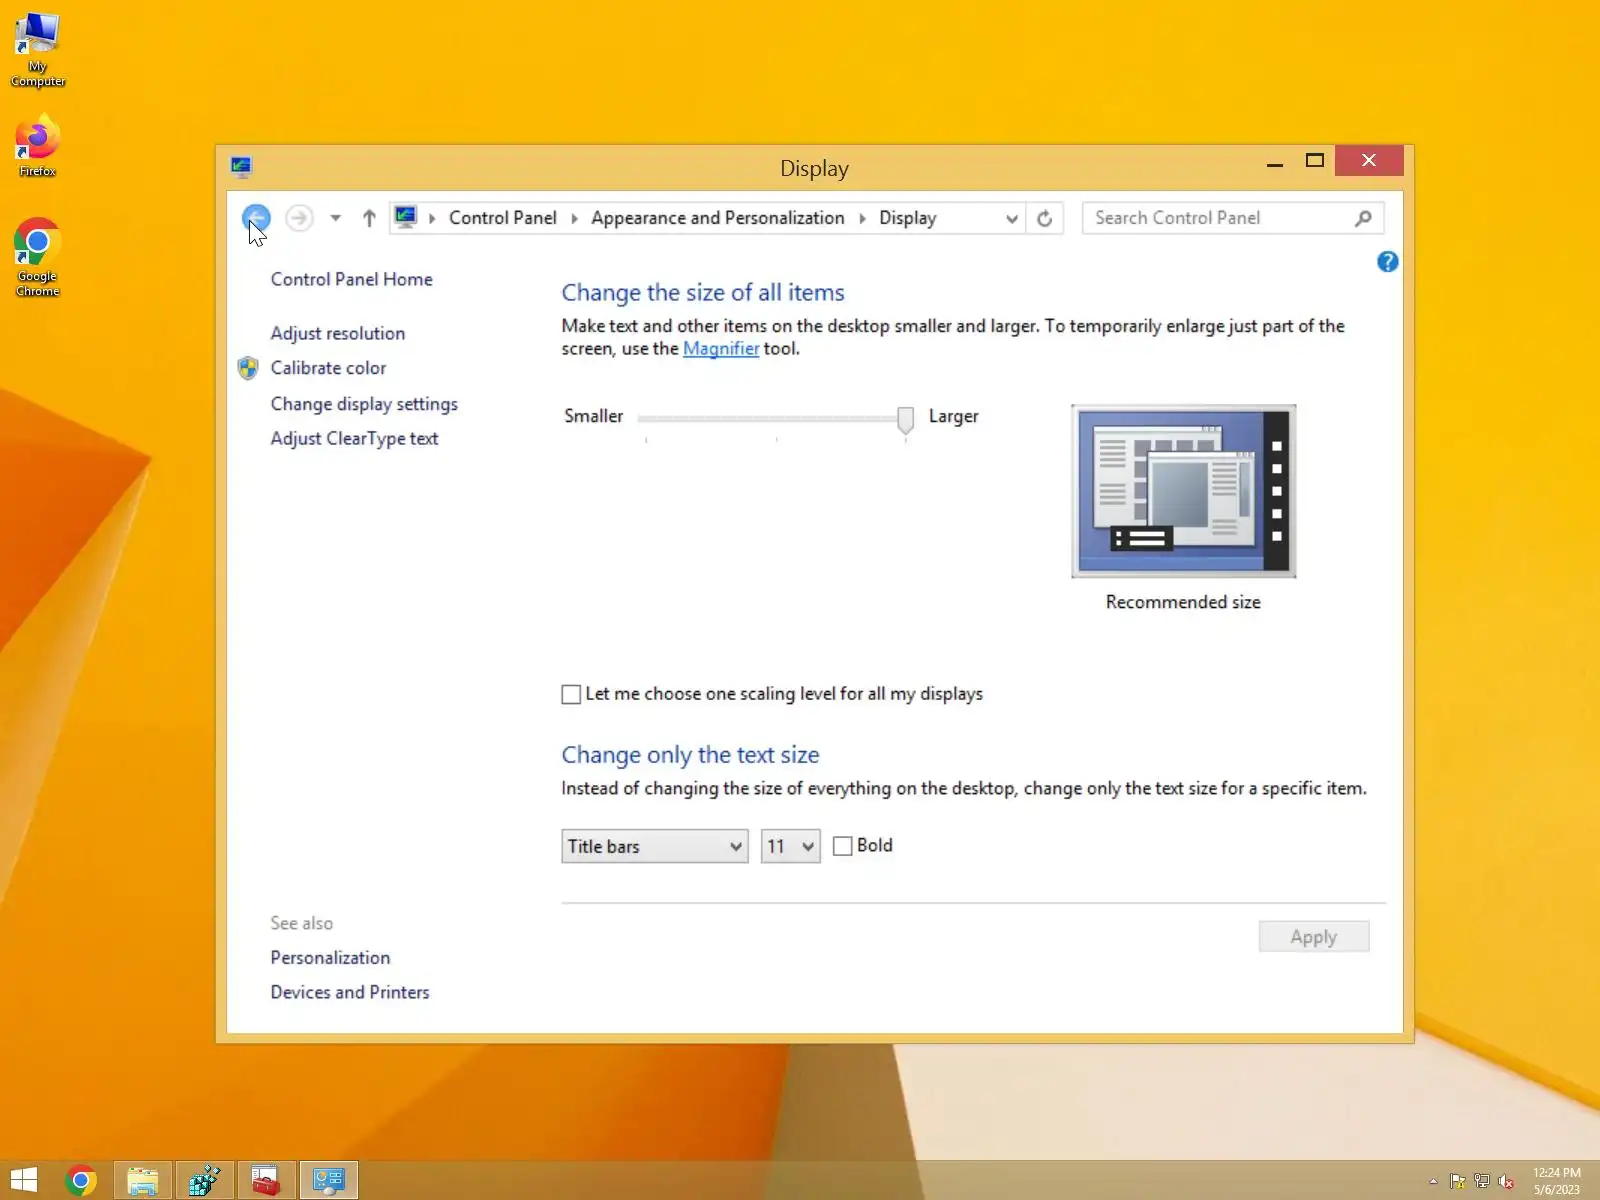
Task: Open the address bar history dropdown
Action: [x=1012, y=218]
